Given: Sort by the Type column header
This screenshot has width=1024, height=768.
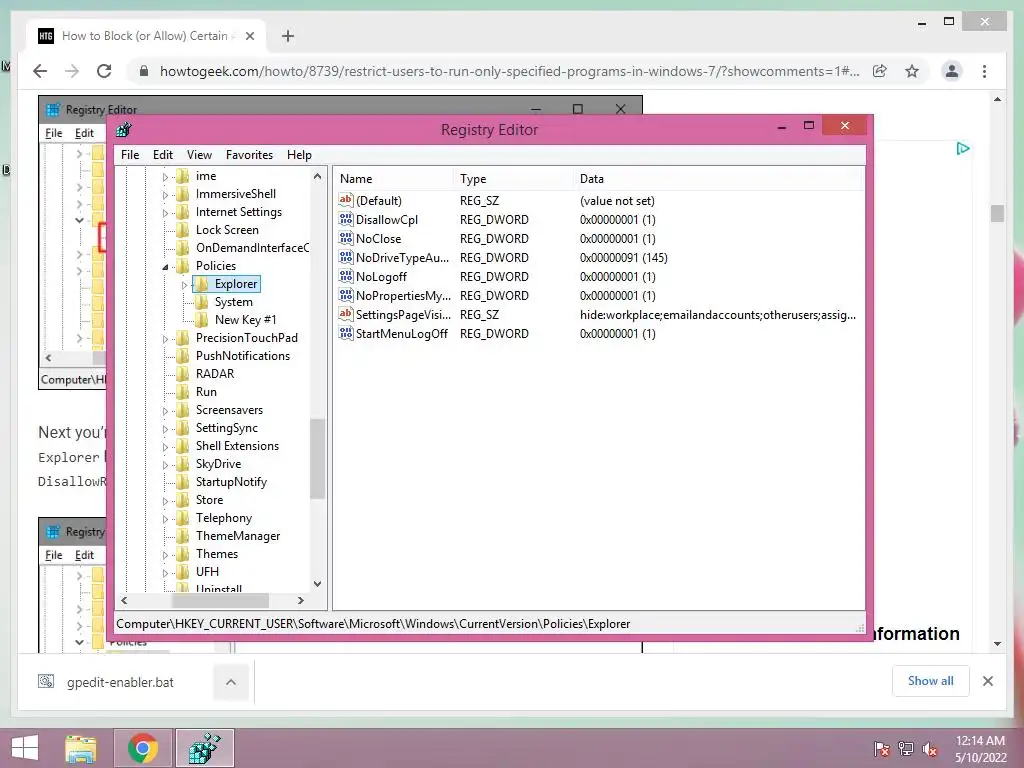Looking at the screenshot, I should (513, 178).
